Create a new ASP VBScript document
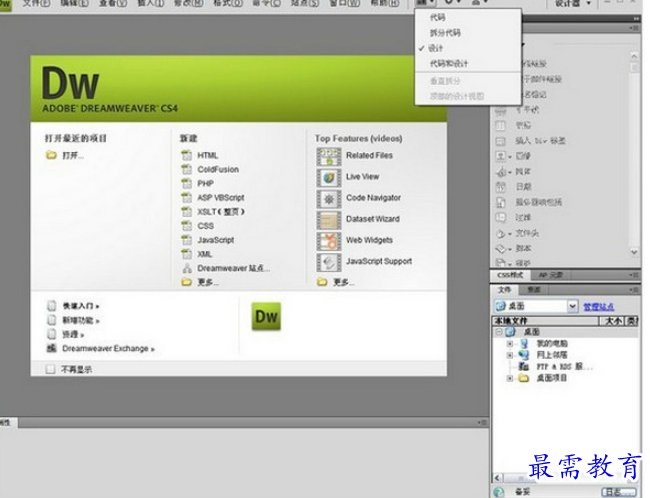This screenshot has height=498, width=650. click(x=221, y=198)
